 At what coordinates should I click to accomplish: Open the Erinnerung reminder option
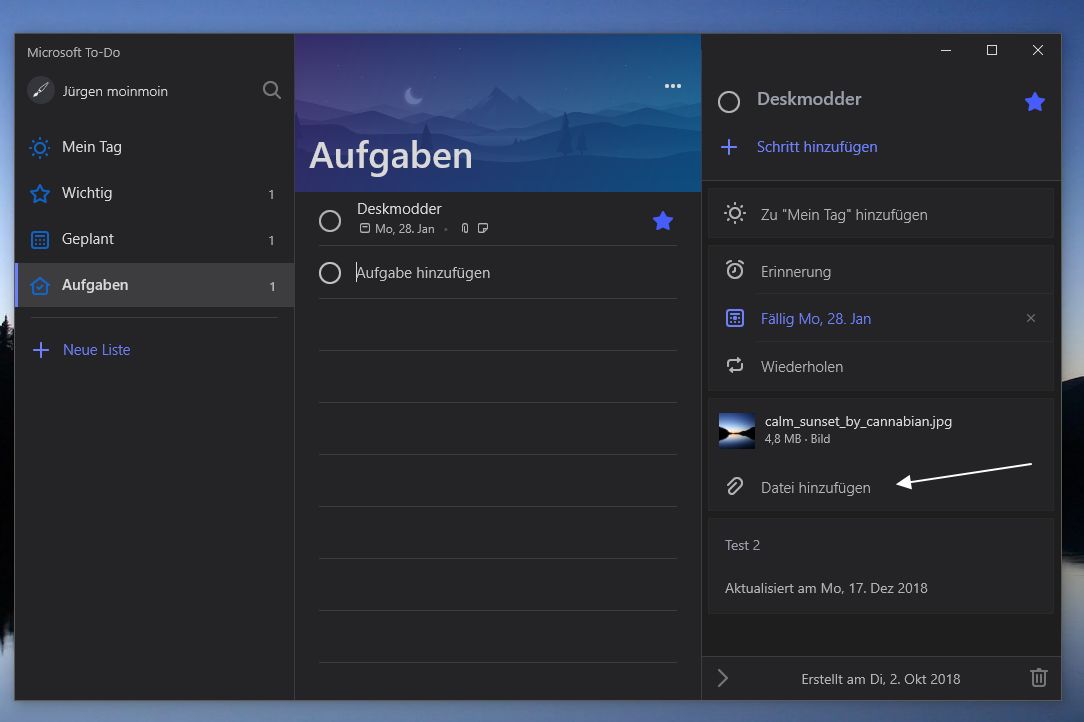pyautogui.click(x=881, y=271)
